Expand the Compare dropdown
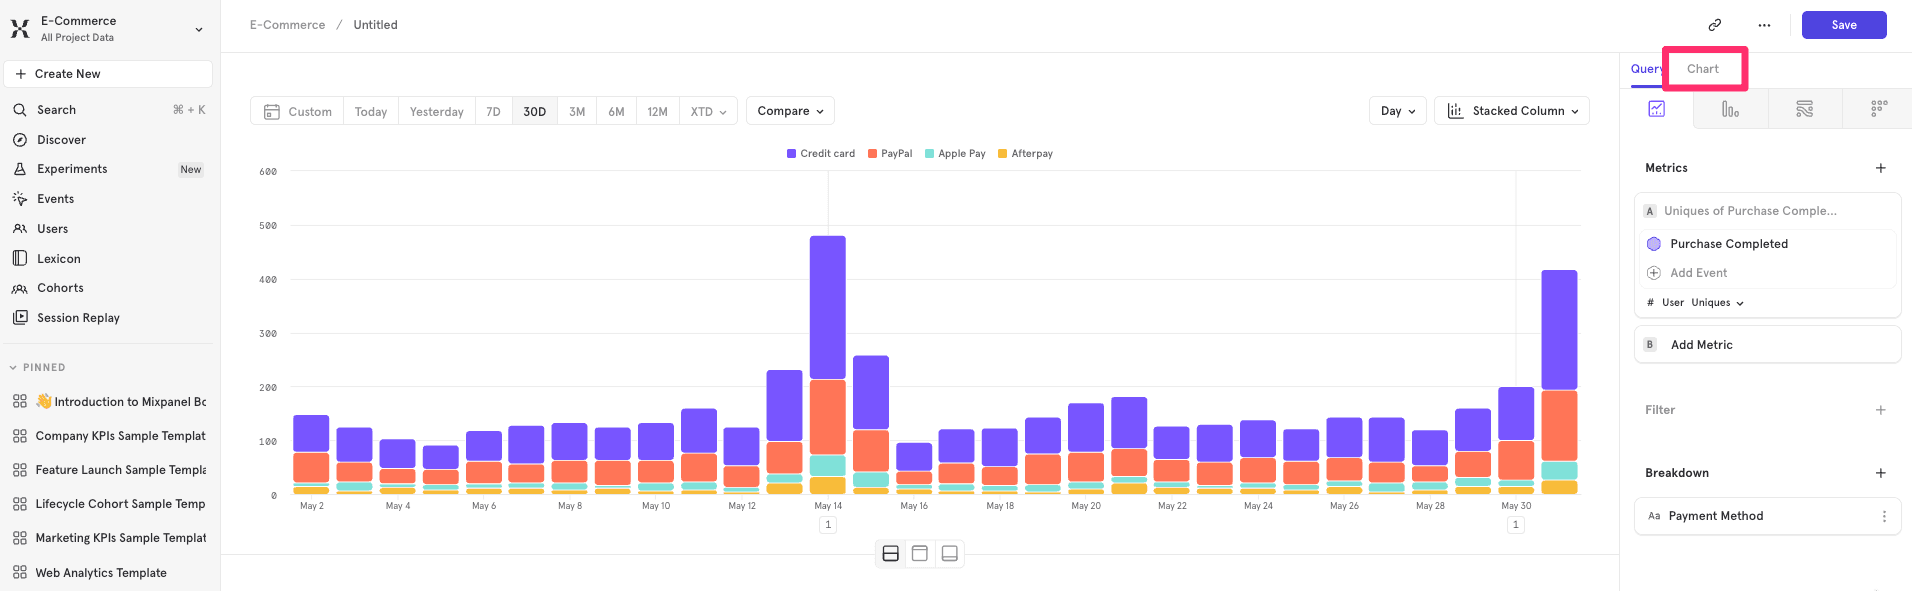This screenshot has height=591, width=1912. tap(790, 111)
